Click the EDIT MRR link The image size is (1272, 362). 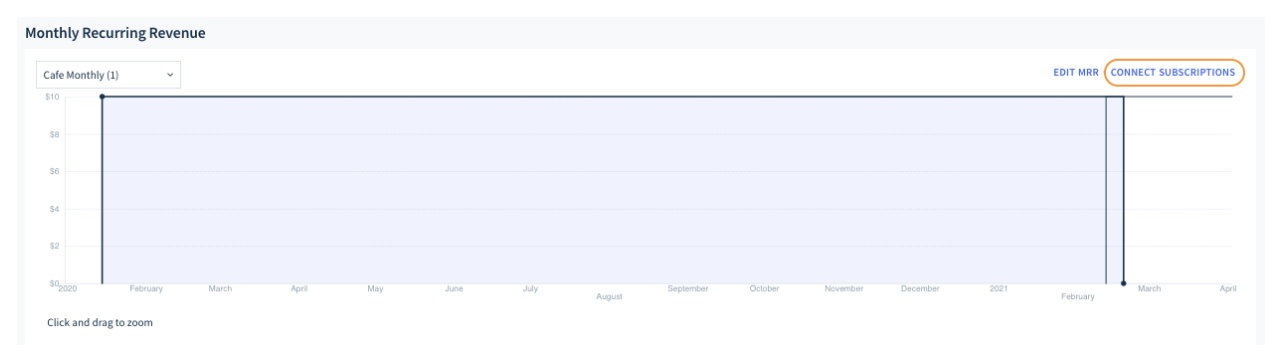point(1075,73)
